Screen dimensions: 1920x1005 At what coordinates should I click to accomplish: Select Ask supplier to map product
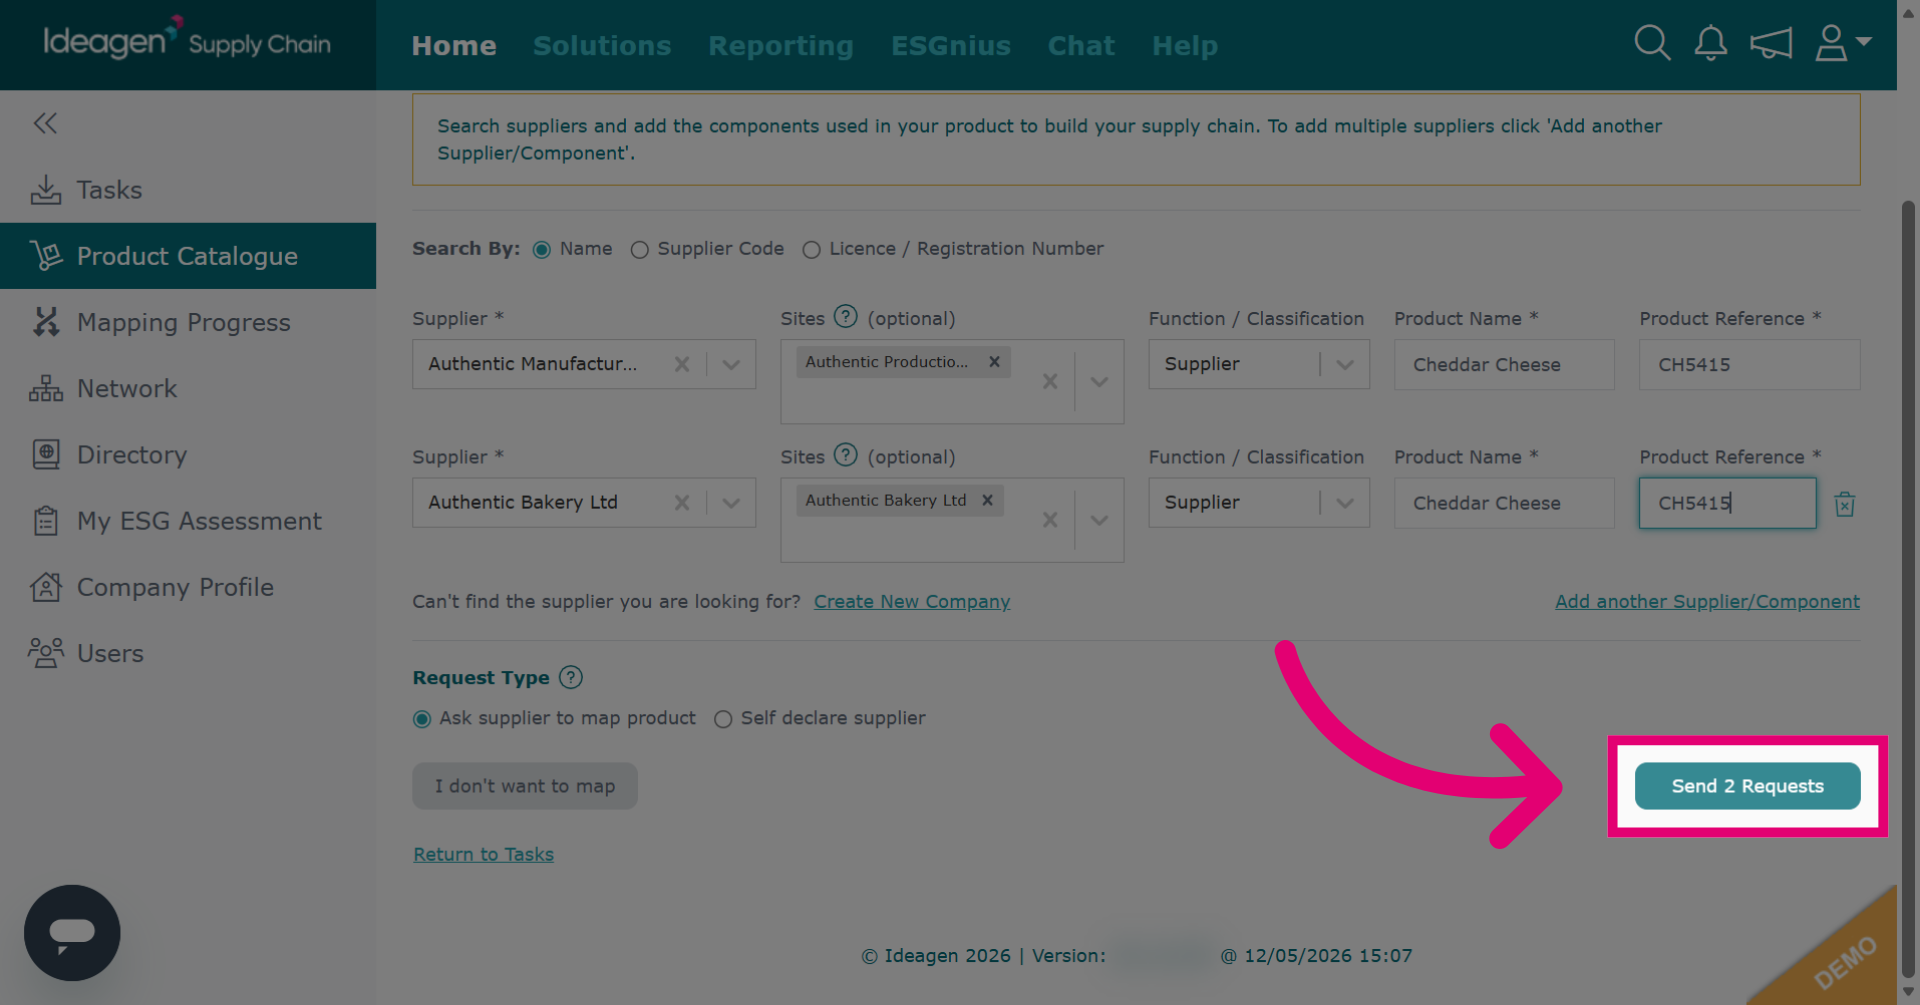pos(422,719)
